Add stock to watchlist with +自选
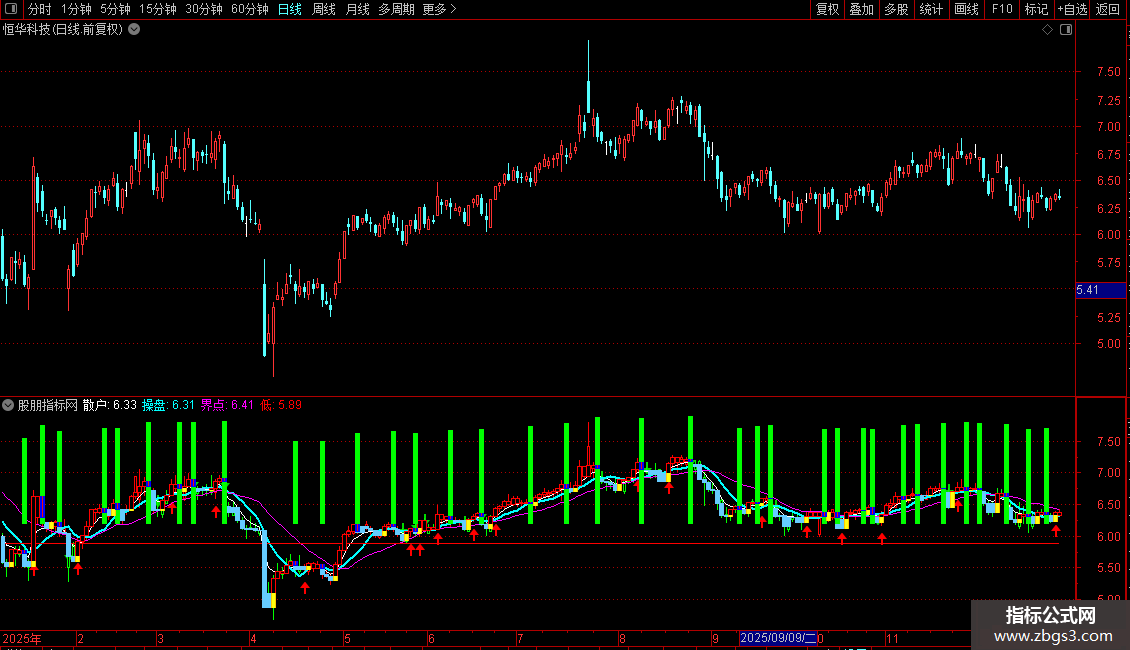 (1072, 9)
